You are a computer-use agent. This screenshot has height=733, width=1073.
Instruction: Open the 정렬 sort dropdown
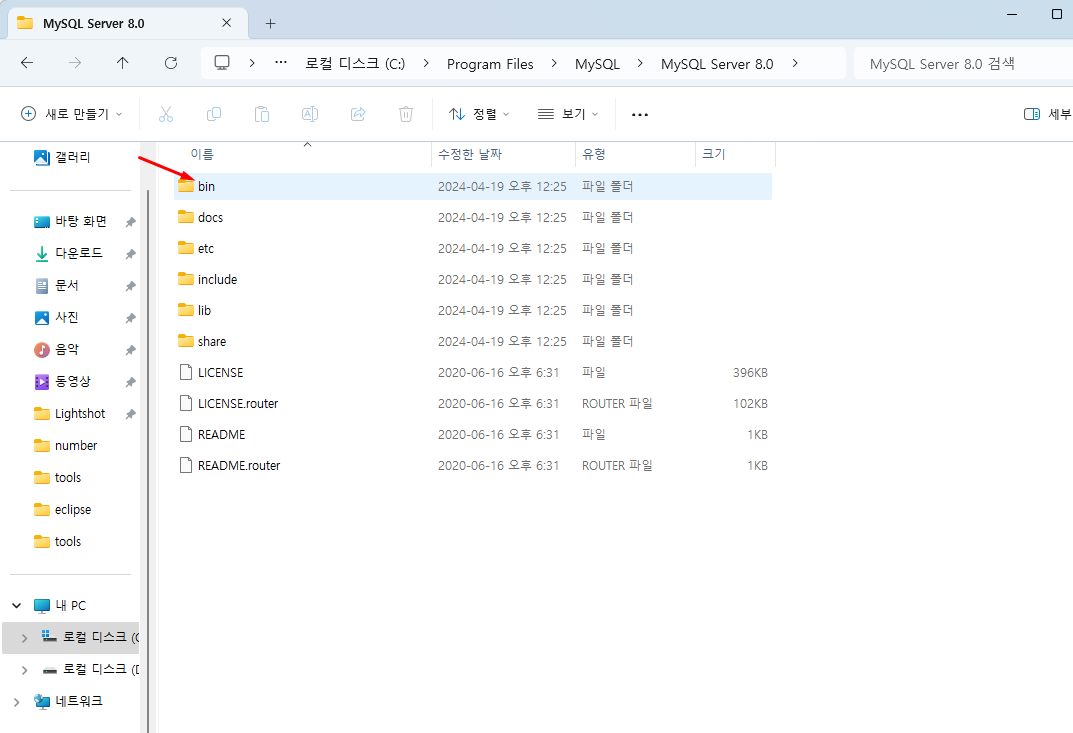click(479, 114)
